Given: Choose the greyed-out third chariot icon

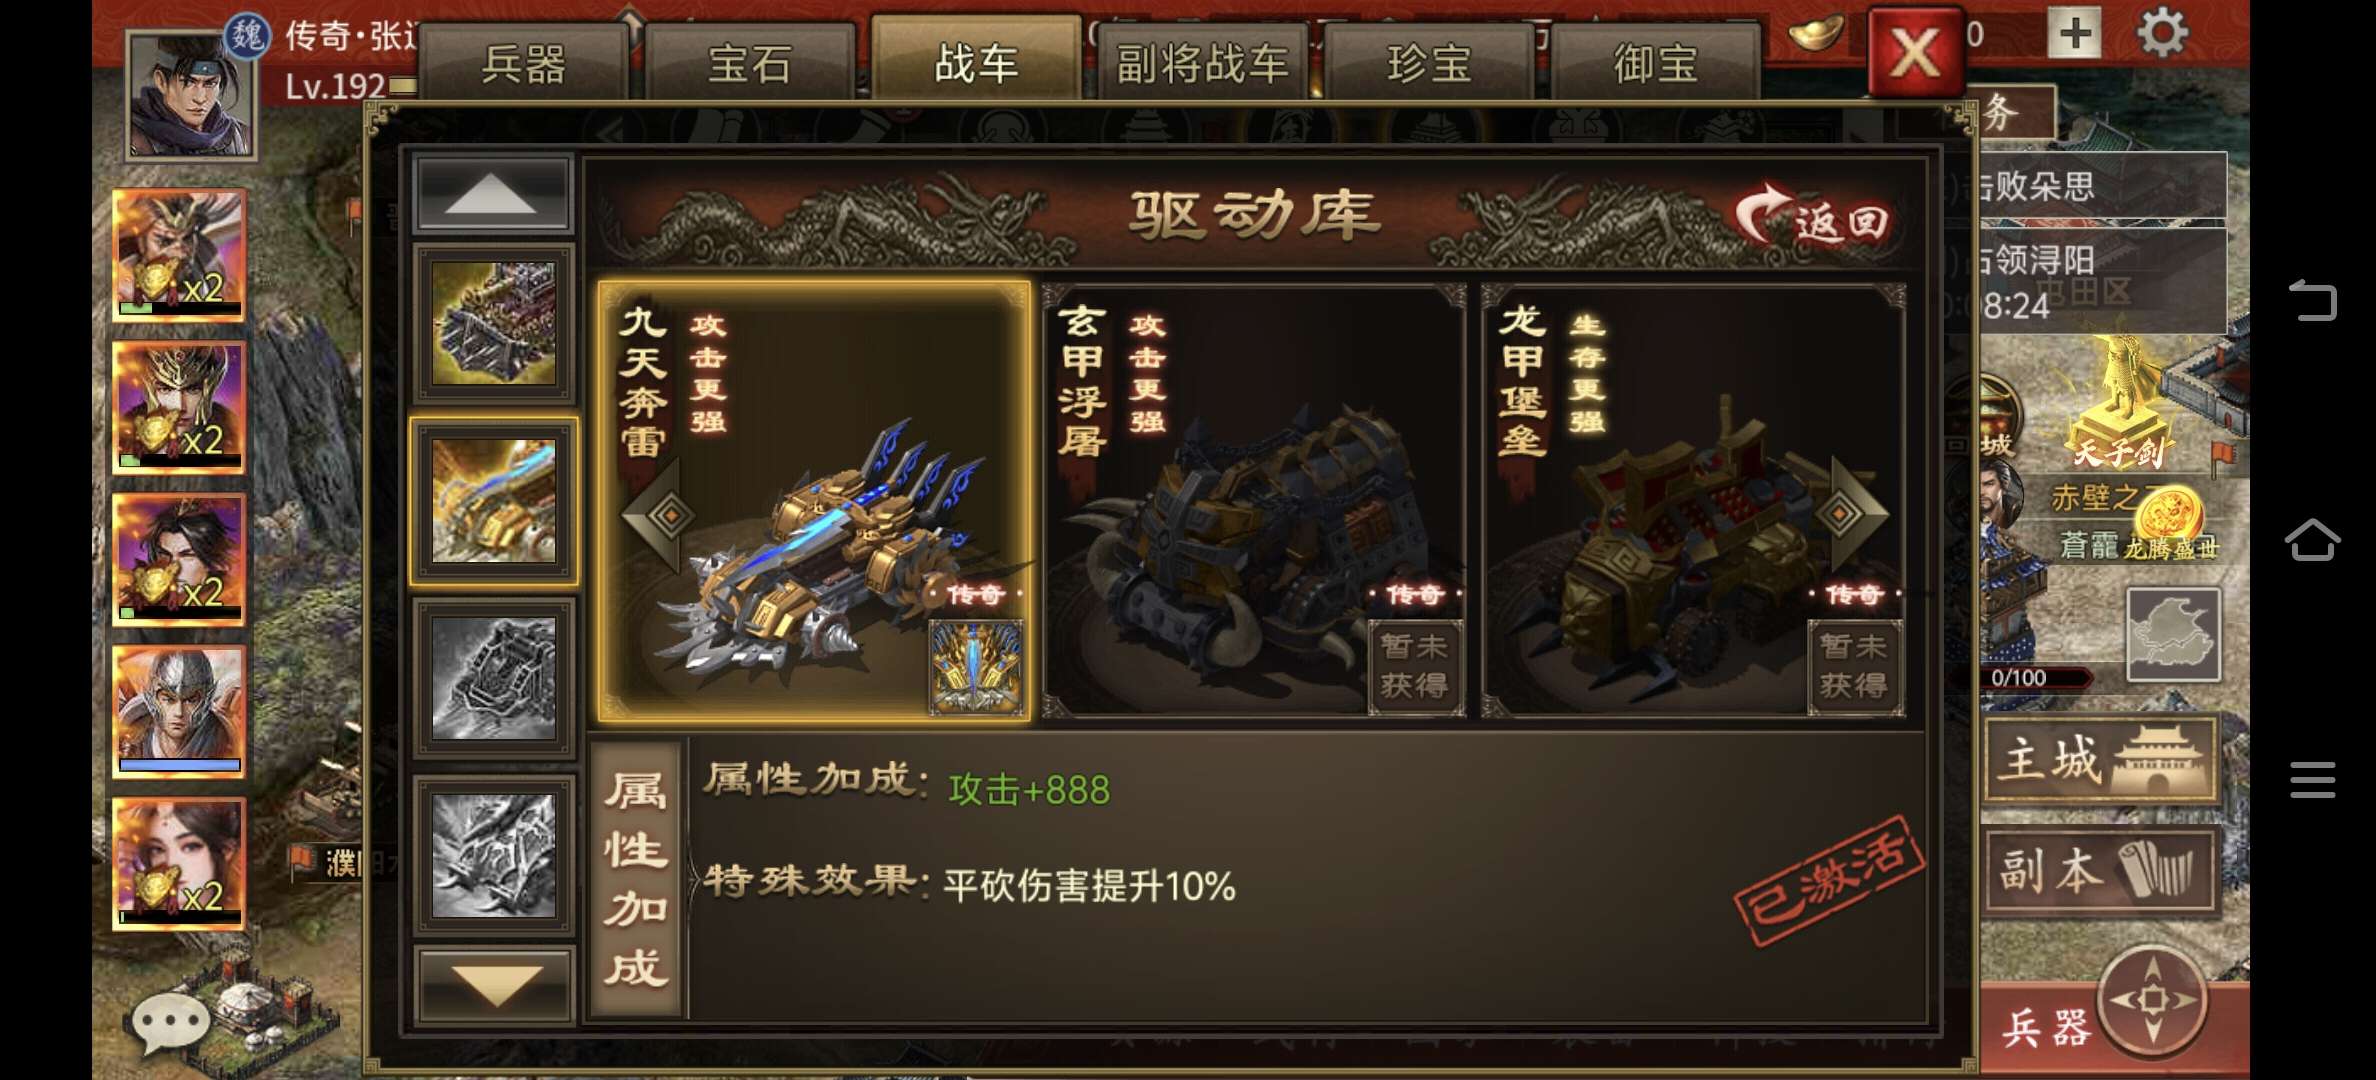Looking at the screenshot, I should coord(494,678).
